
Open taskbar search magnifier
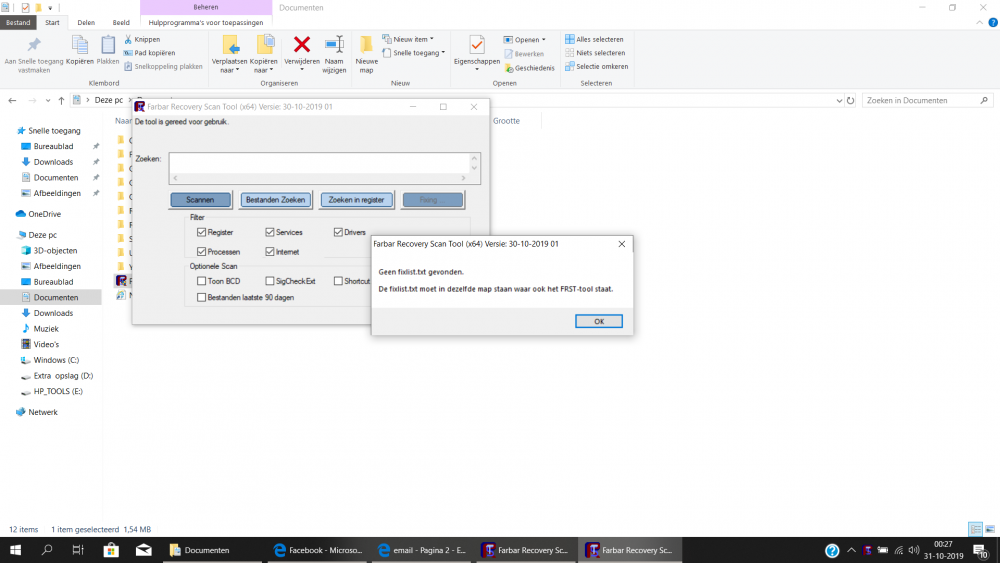47,550
